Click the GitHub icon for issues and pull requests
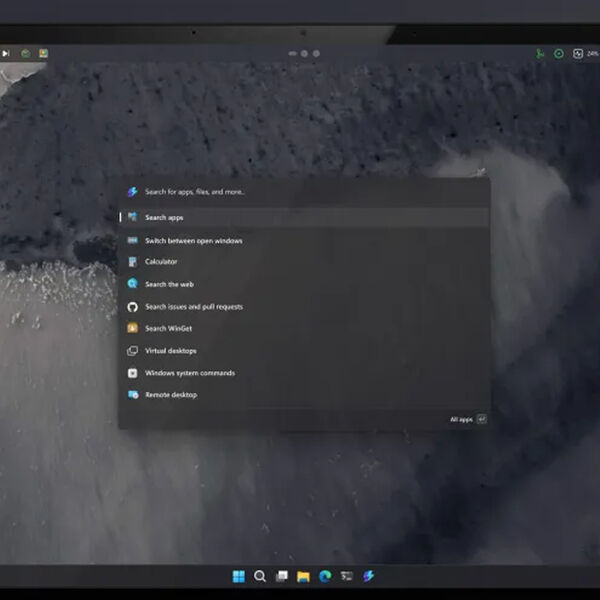Screen dimensions: 600x600 coord(132,307)
